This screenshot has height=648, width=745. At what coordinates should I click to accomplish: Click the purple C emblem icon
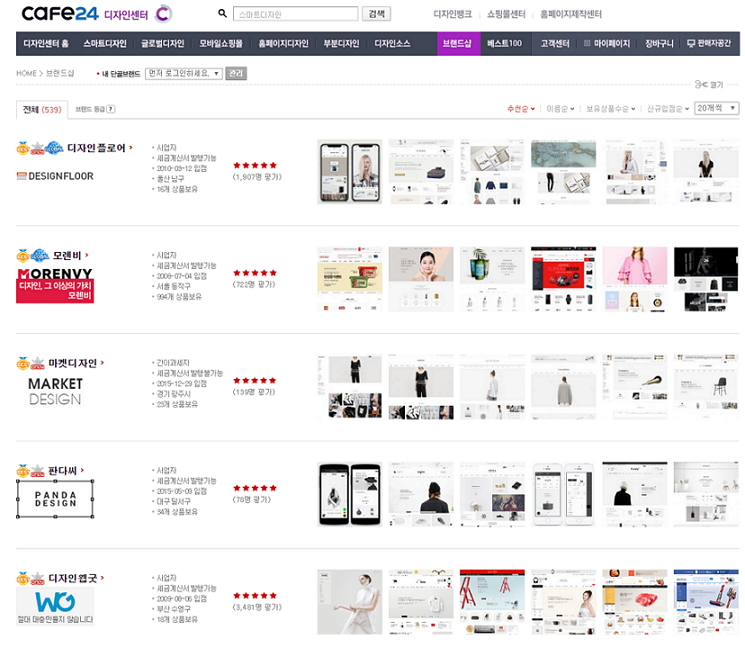tap(163, 14)
